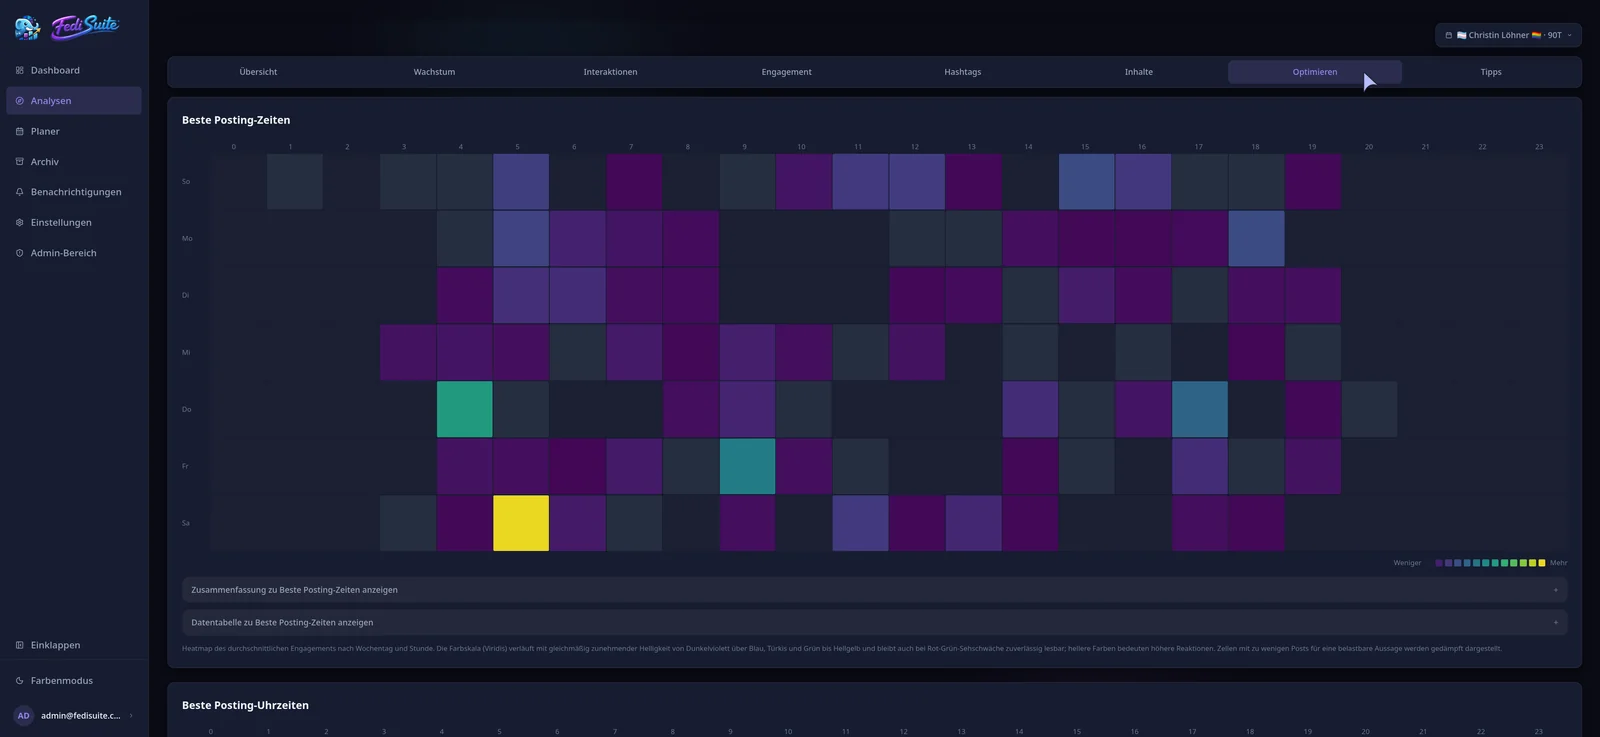This screenshot has height=737, width=1600.
Task: Click the blue heatmap cell, Monday hour 18
Action: (1257, 238)
